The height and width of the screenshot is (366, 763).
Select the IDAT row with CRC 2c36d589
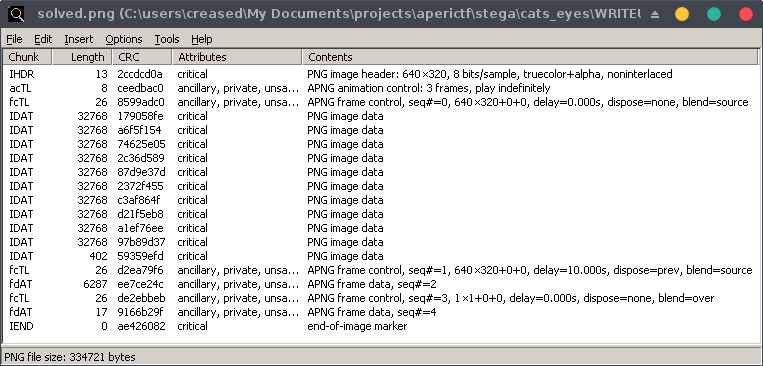tap(382, 158)
